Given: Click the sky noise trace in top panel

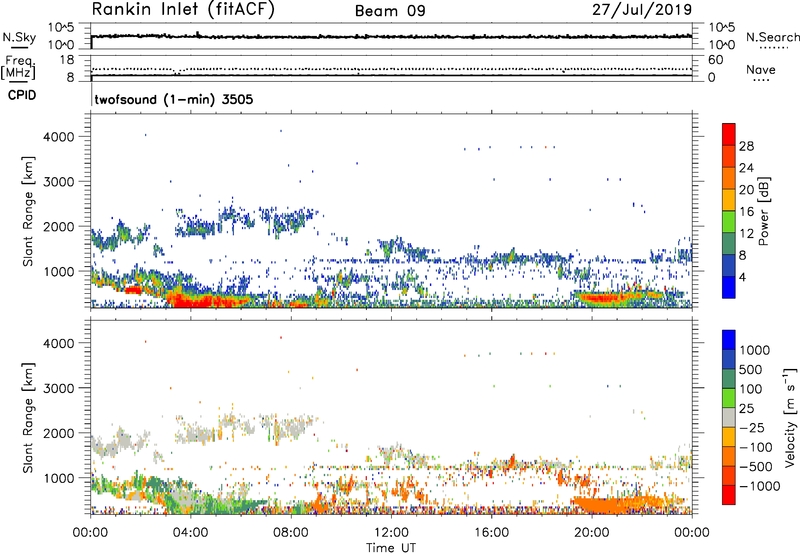Looking at the screenshot, I should point(391,37).
